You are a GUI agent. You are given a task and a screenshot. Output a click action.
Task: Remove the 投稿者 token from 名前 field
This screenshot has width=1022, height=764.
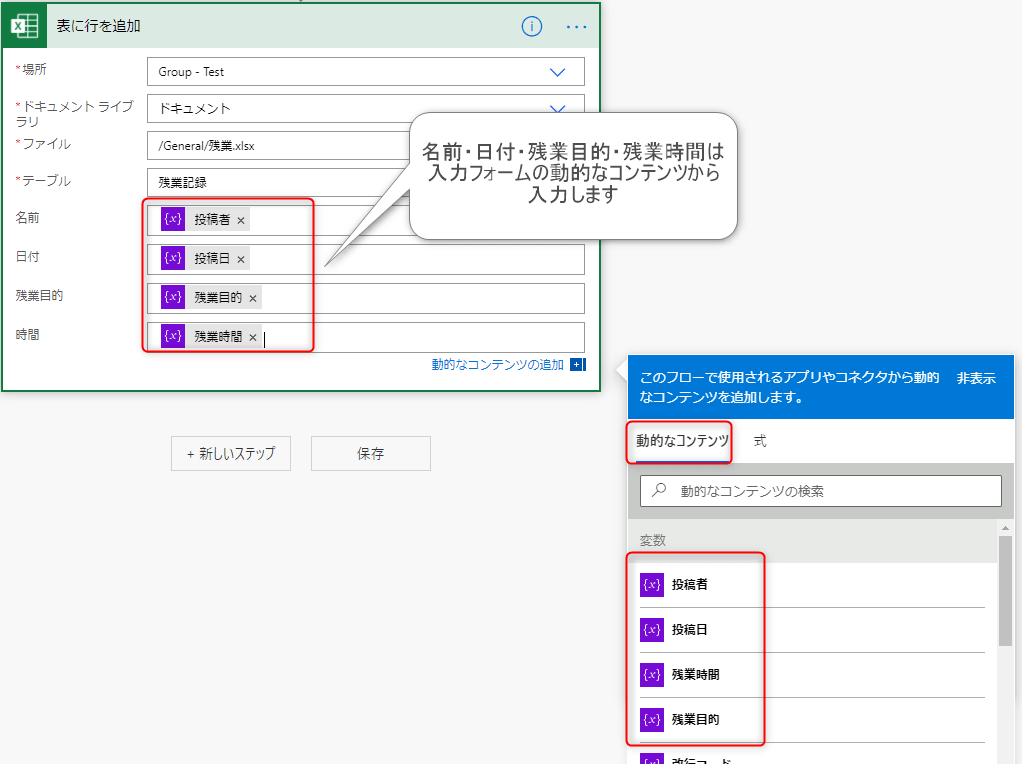241,220
